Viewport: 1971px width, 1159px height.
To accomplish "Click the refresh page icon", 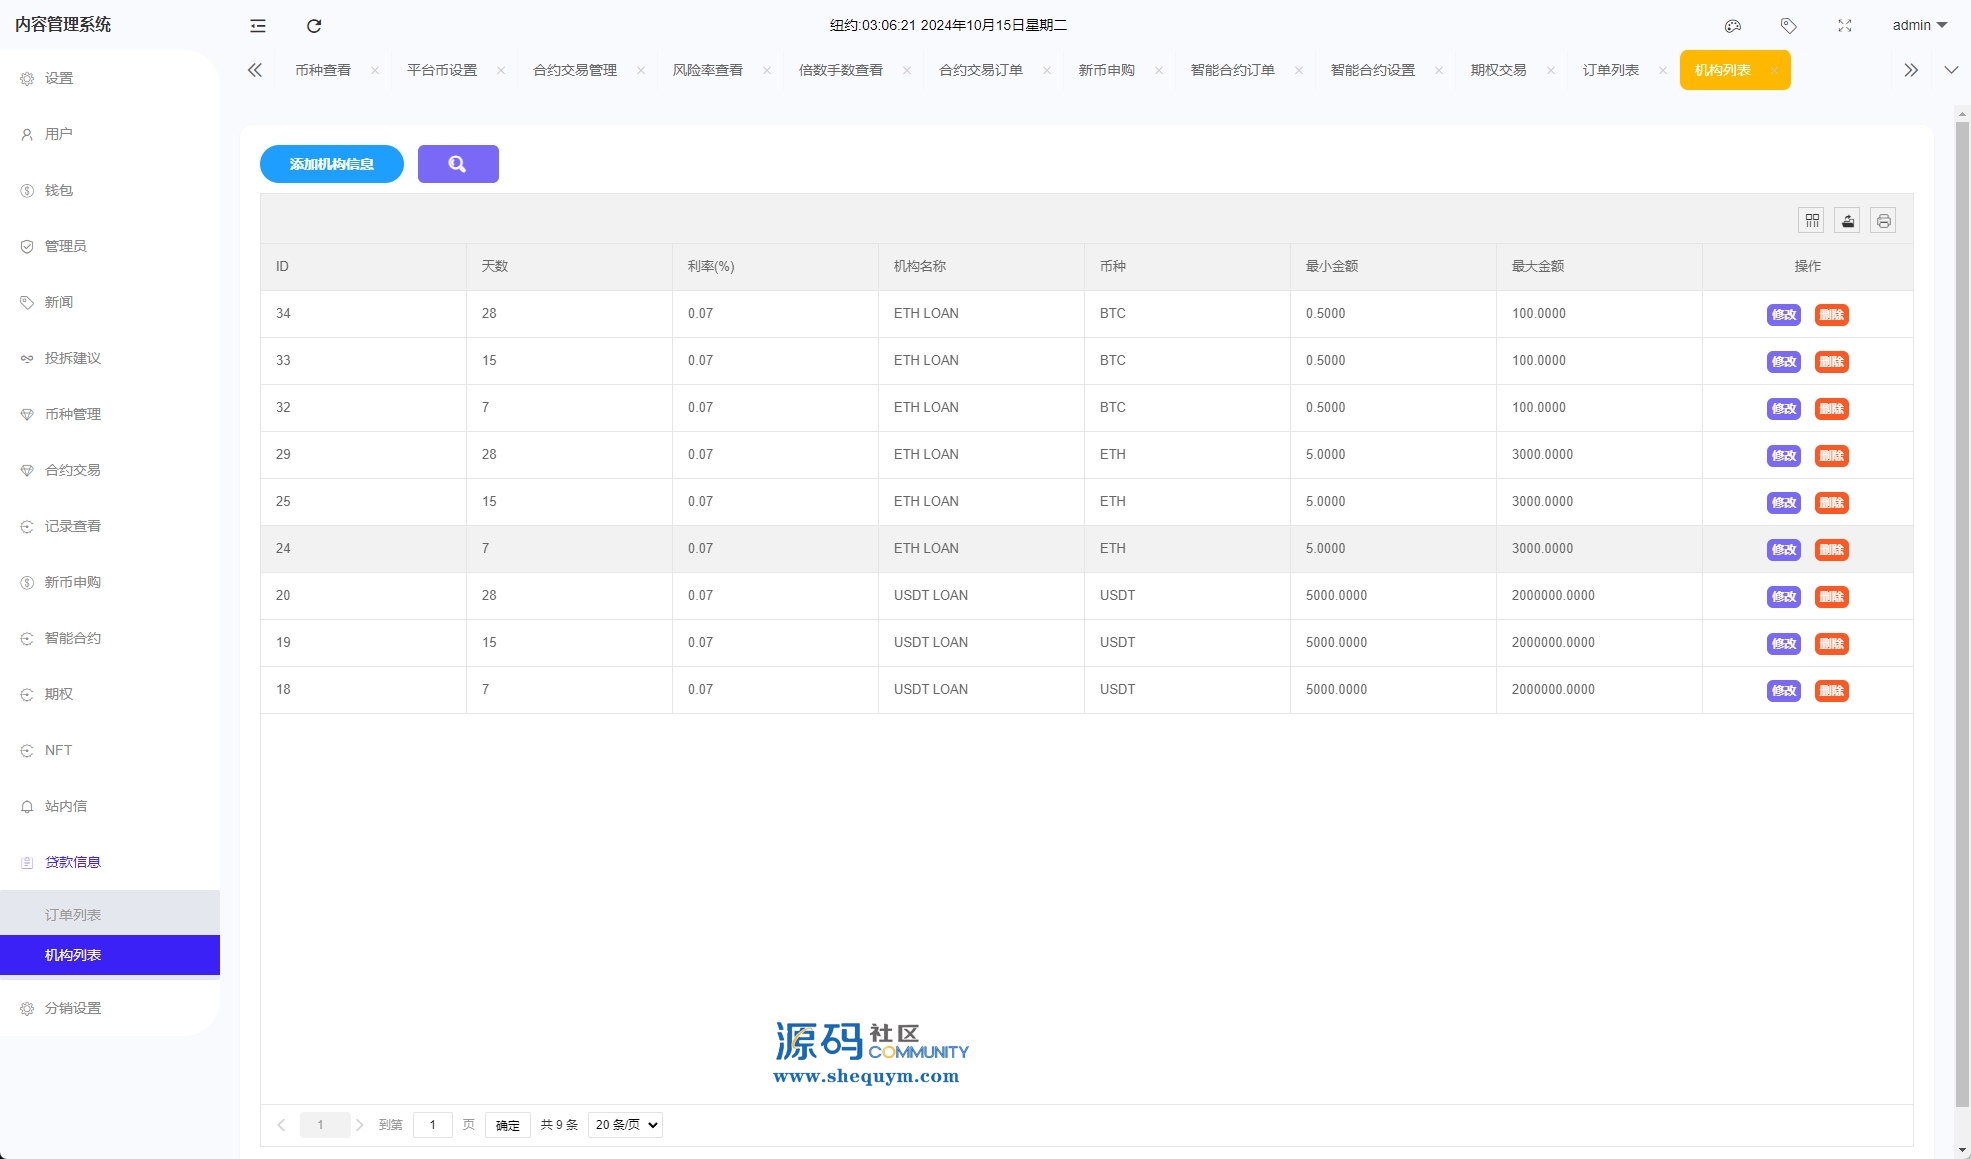I will tap(314, 26).
